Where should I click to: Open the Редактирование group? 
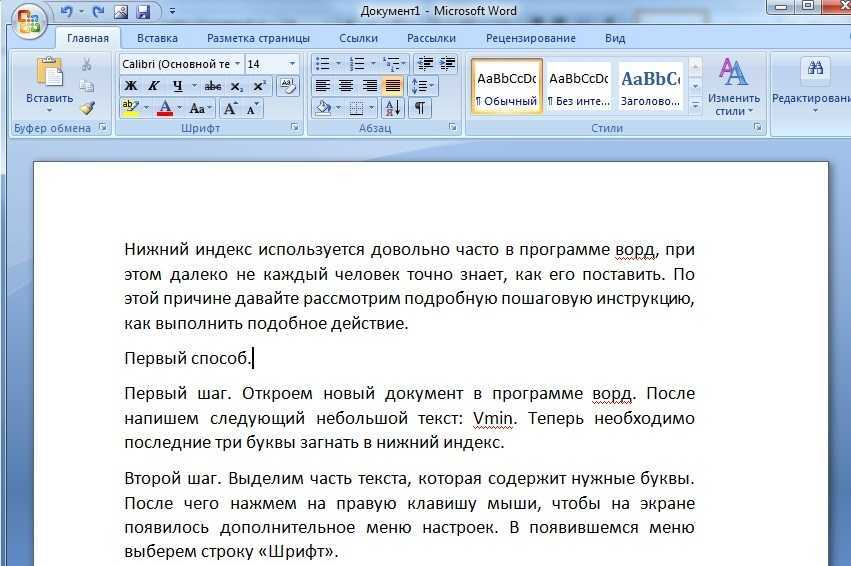click(811, 87)
